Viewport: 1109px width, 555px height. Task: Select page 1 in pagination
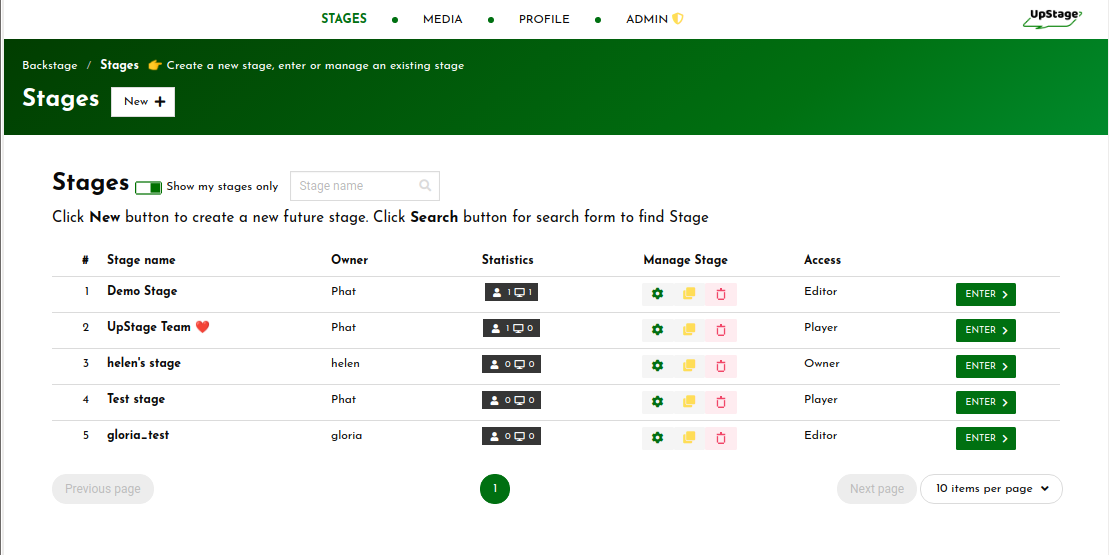(495, 489)
